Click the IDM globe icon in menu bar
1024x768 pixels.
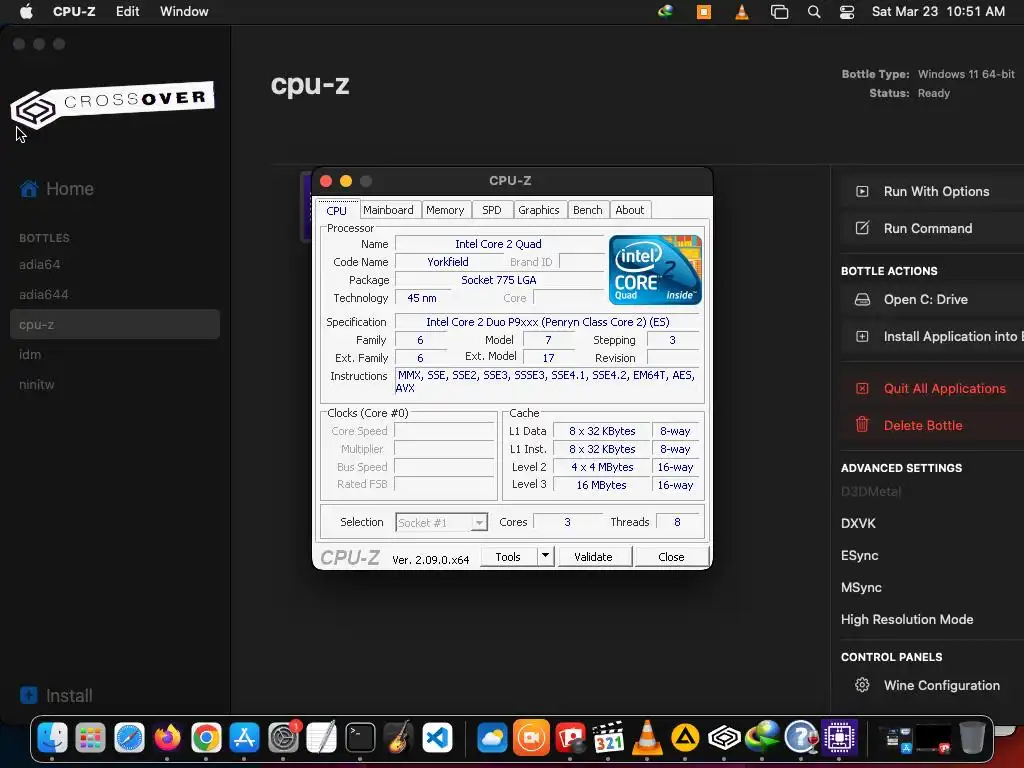[665, 11]
